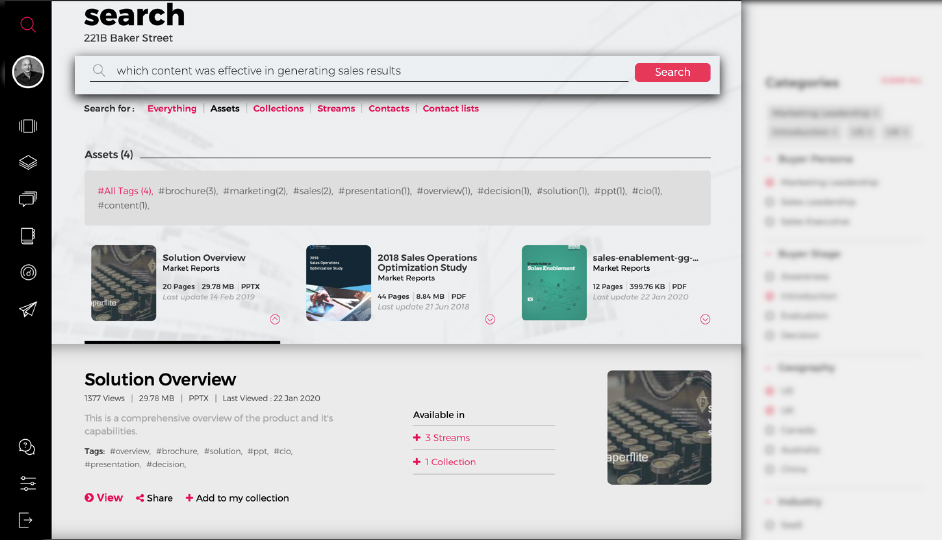This screenshot has width=942, height=540.
Task: Click View for Solution Overview
Action: [x=104, y=498]
